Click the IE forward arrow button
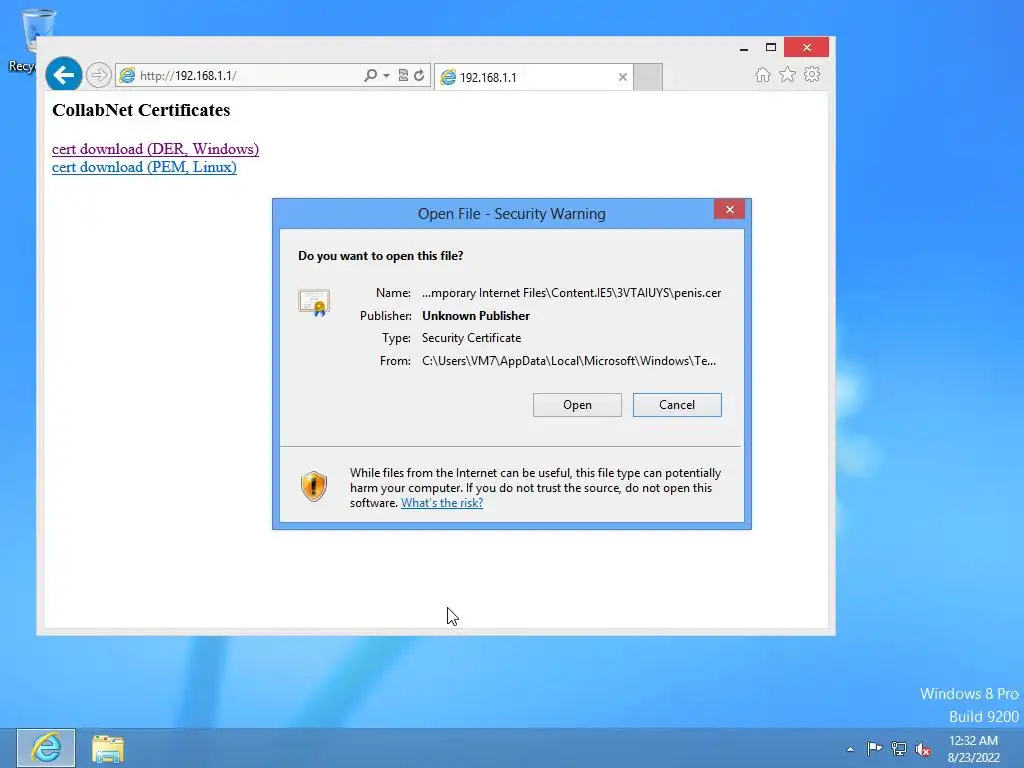This screenshot has height=768, width=1024. 99,75
